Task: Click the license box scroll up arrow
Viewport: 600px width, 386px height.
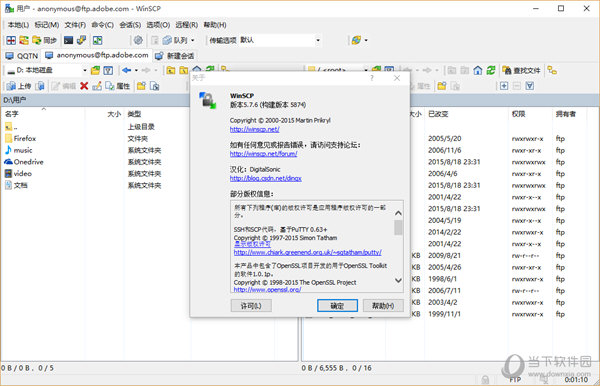Action: click(398, 213)
